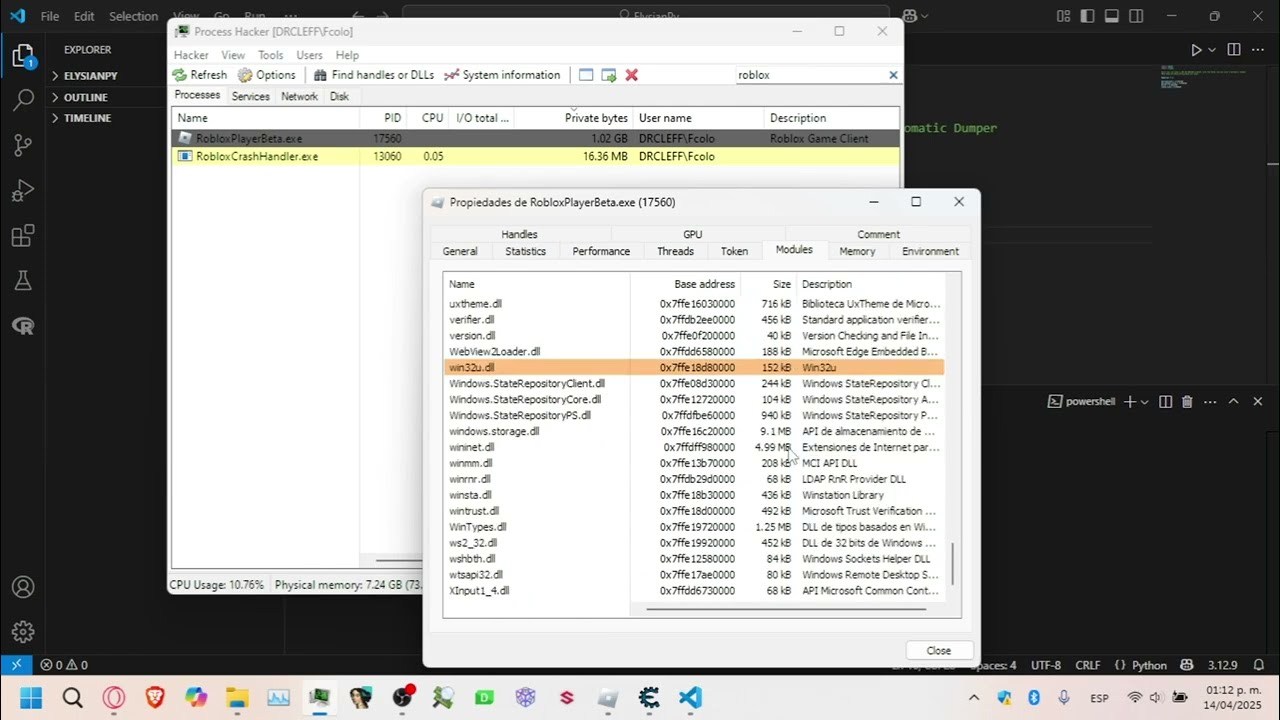Maximize terminal panel with chevron up
The width and height of the screenshot is (1280, 720).
(1233, 401)
